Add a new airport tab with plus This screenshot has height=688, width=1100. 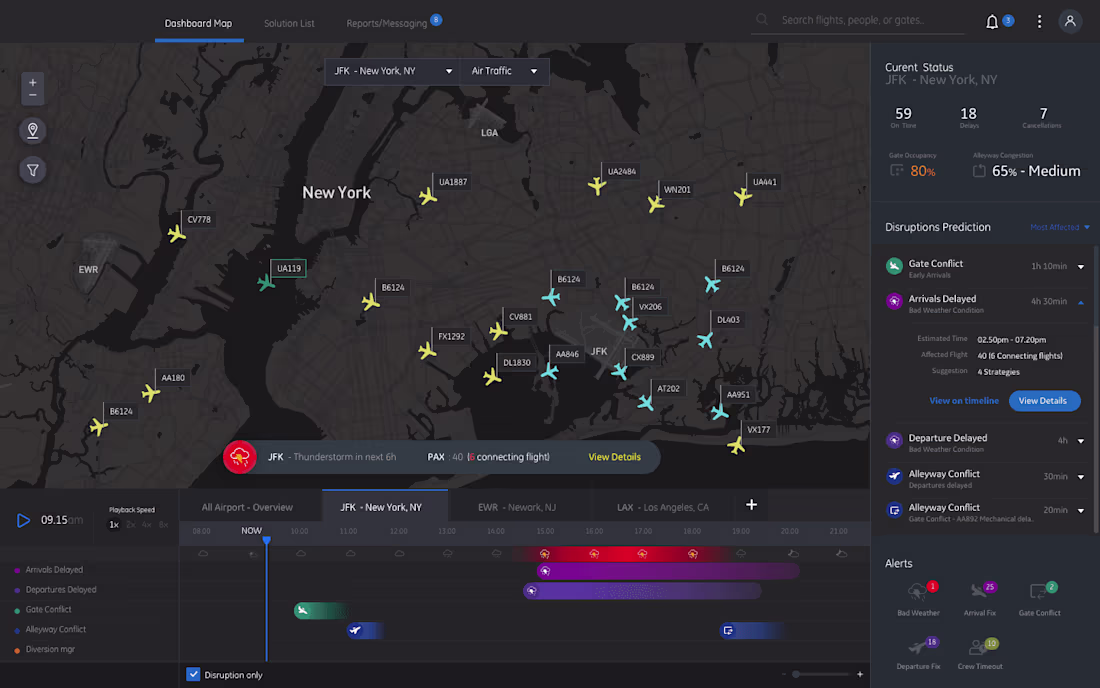[751, 505]
